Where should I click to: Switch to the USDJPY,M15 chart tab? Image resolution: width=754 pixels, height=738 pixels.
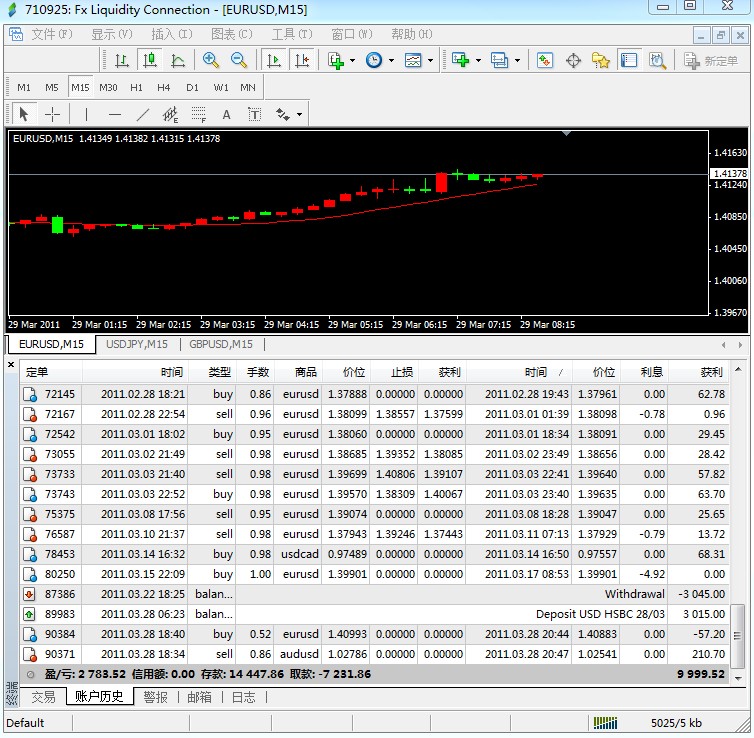point(137,345)
